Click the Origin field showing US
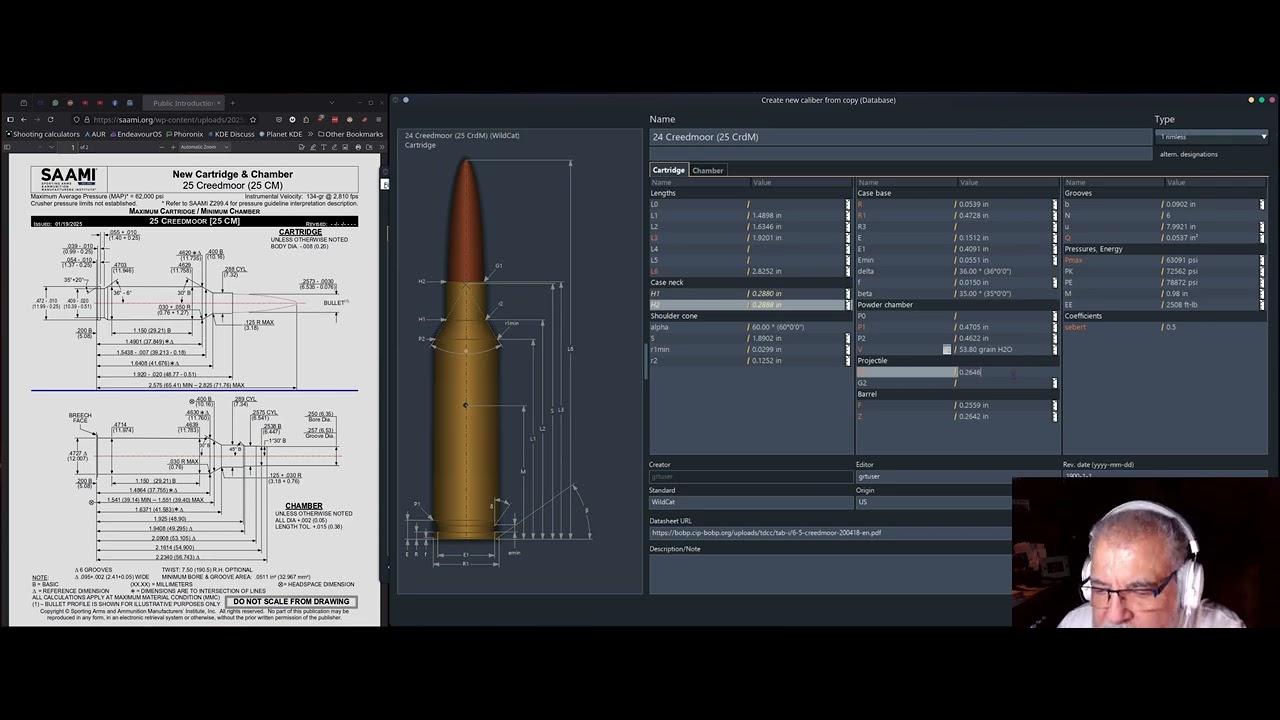The height and width of the screenshot is (720, 1280). pyautogui.click(x=933, y=502)
